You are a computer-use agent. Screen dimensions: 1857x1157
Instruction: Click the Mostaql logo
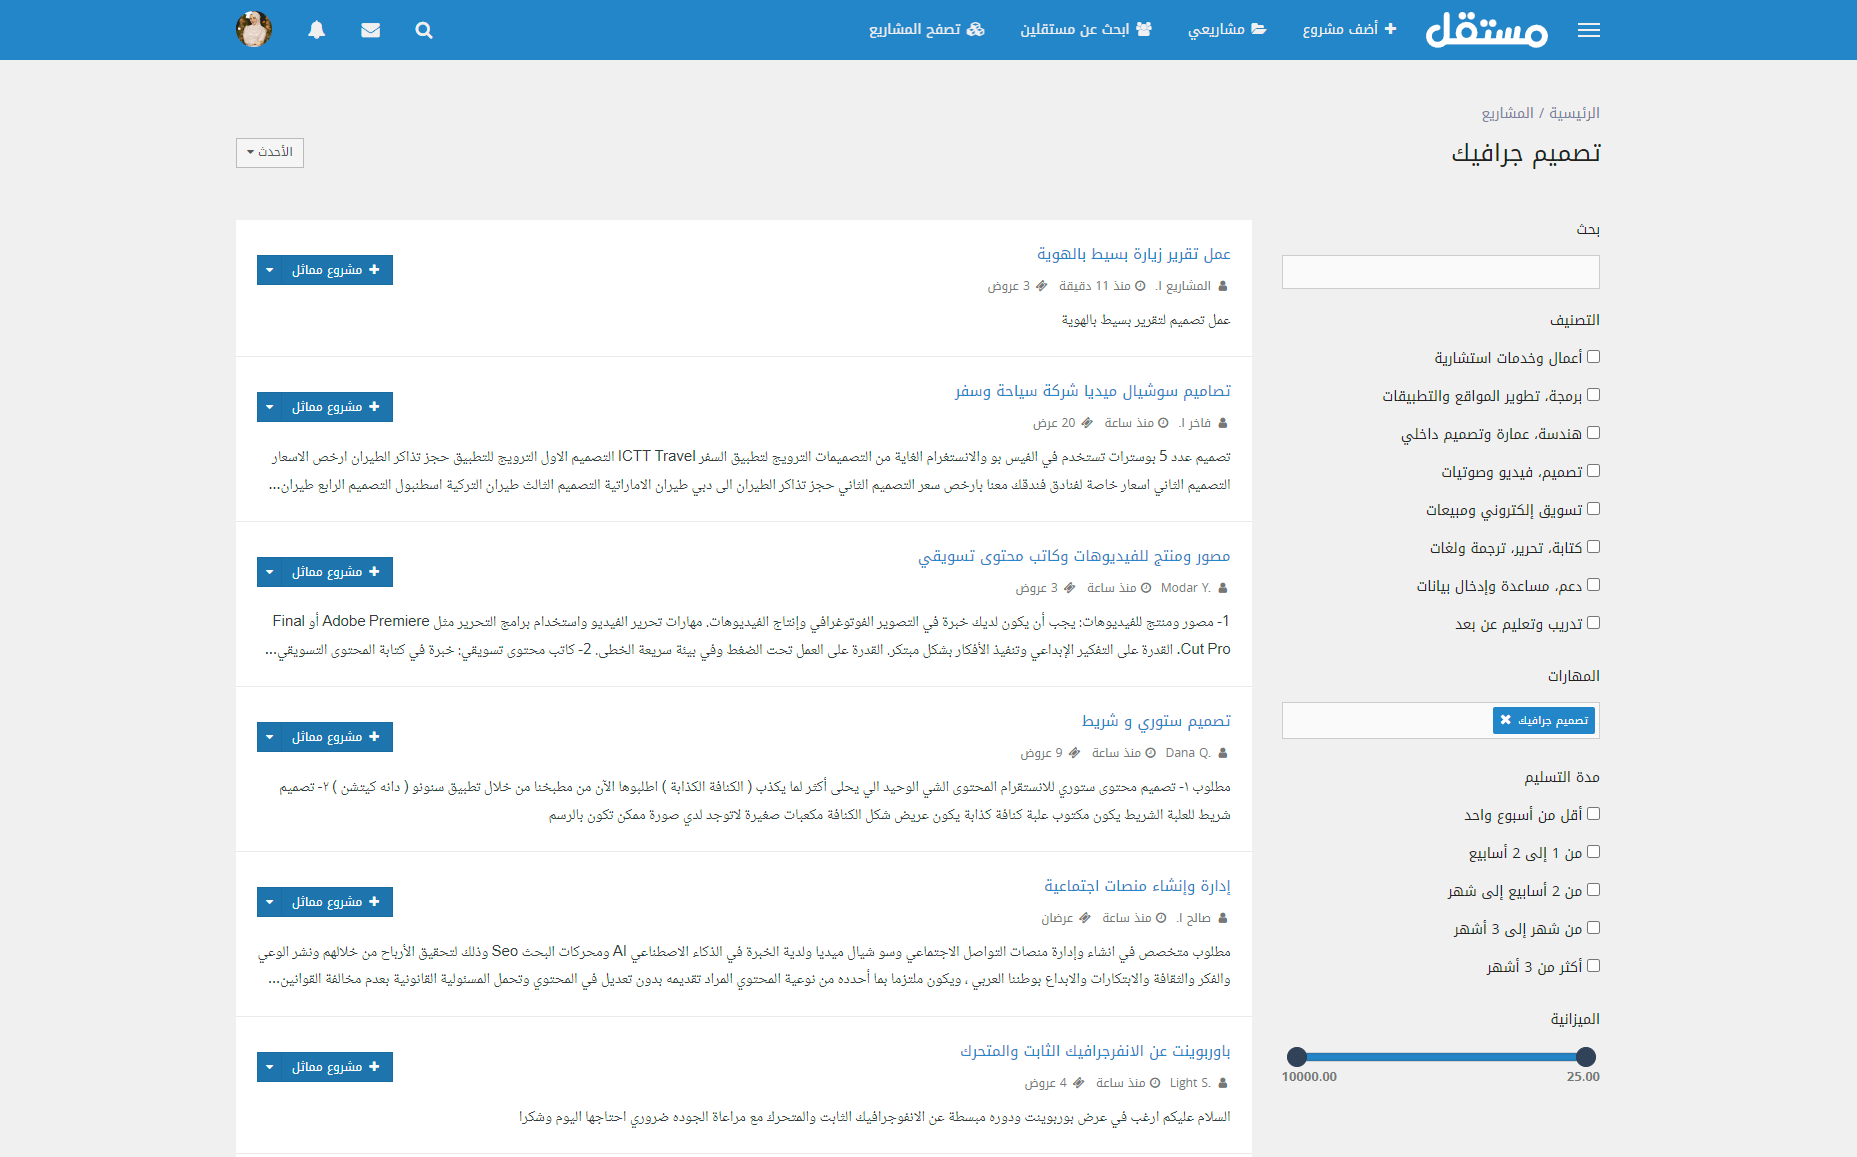pyautogui.click(x=1486, y=30)
